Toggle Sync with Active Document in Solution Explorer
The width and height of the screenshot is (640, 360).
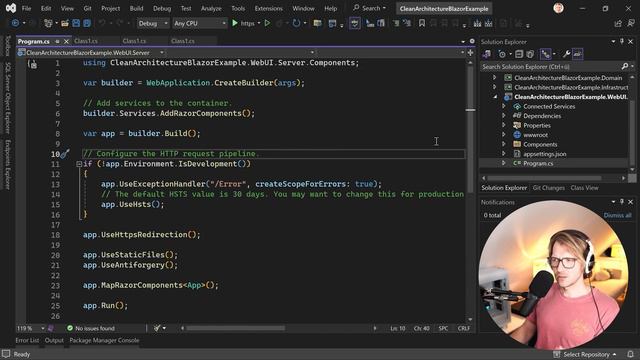tap(545, 54)
